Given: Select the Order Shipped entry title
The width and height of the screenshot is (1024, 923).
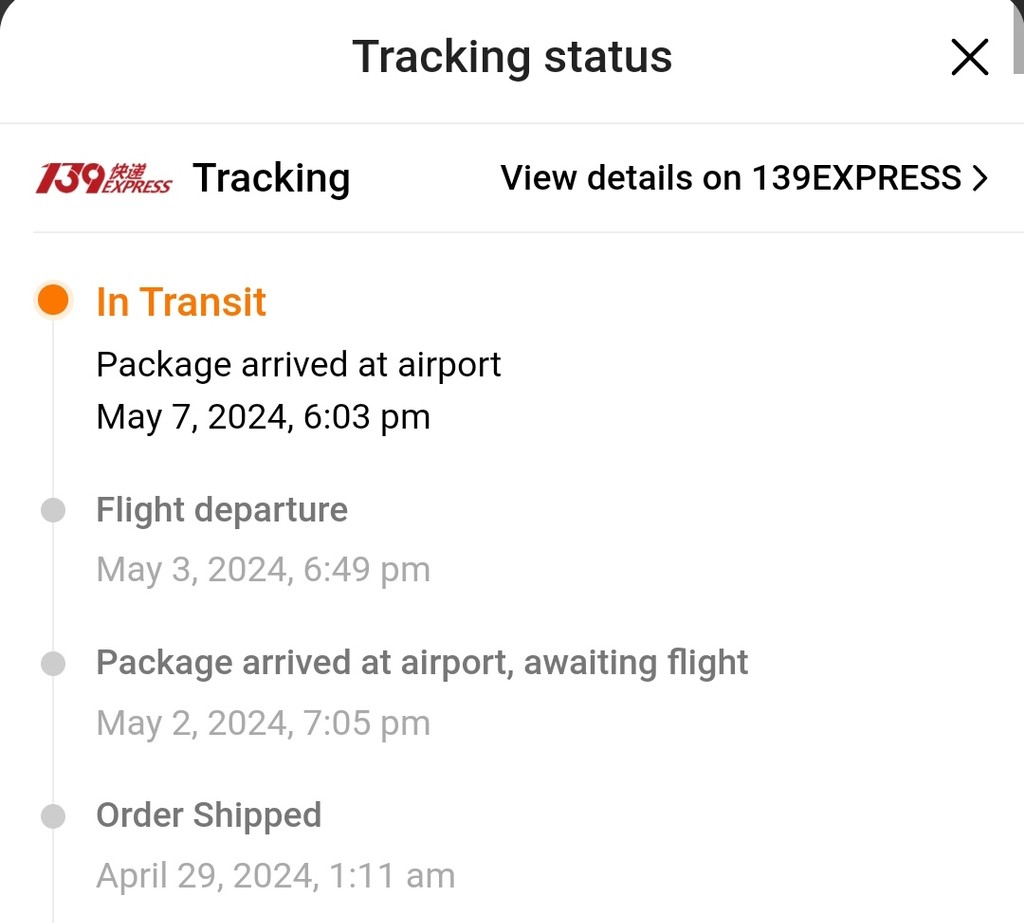Looking at the screenshot, I should 209,815.
